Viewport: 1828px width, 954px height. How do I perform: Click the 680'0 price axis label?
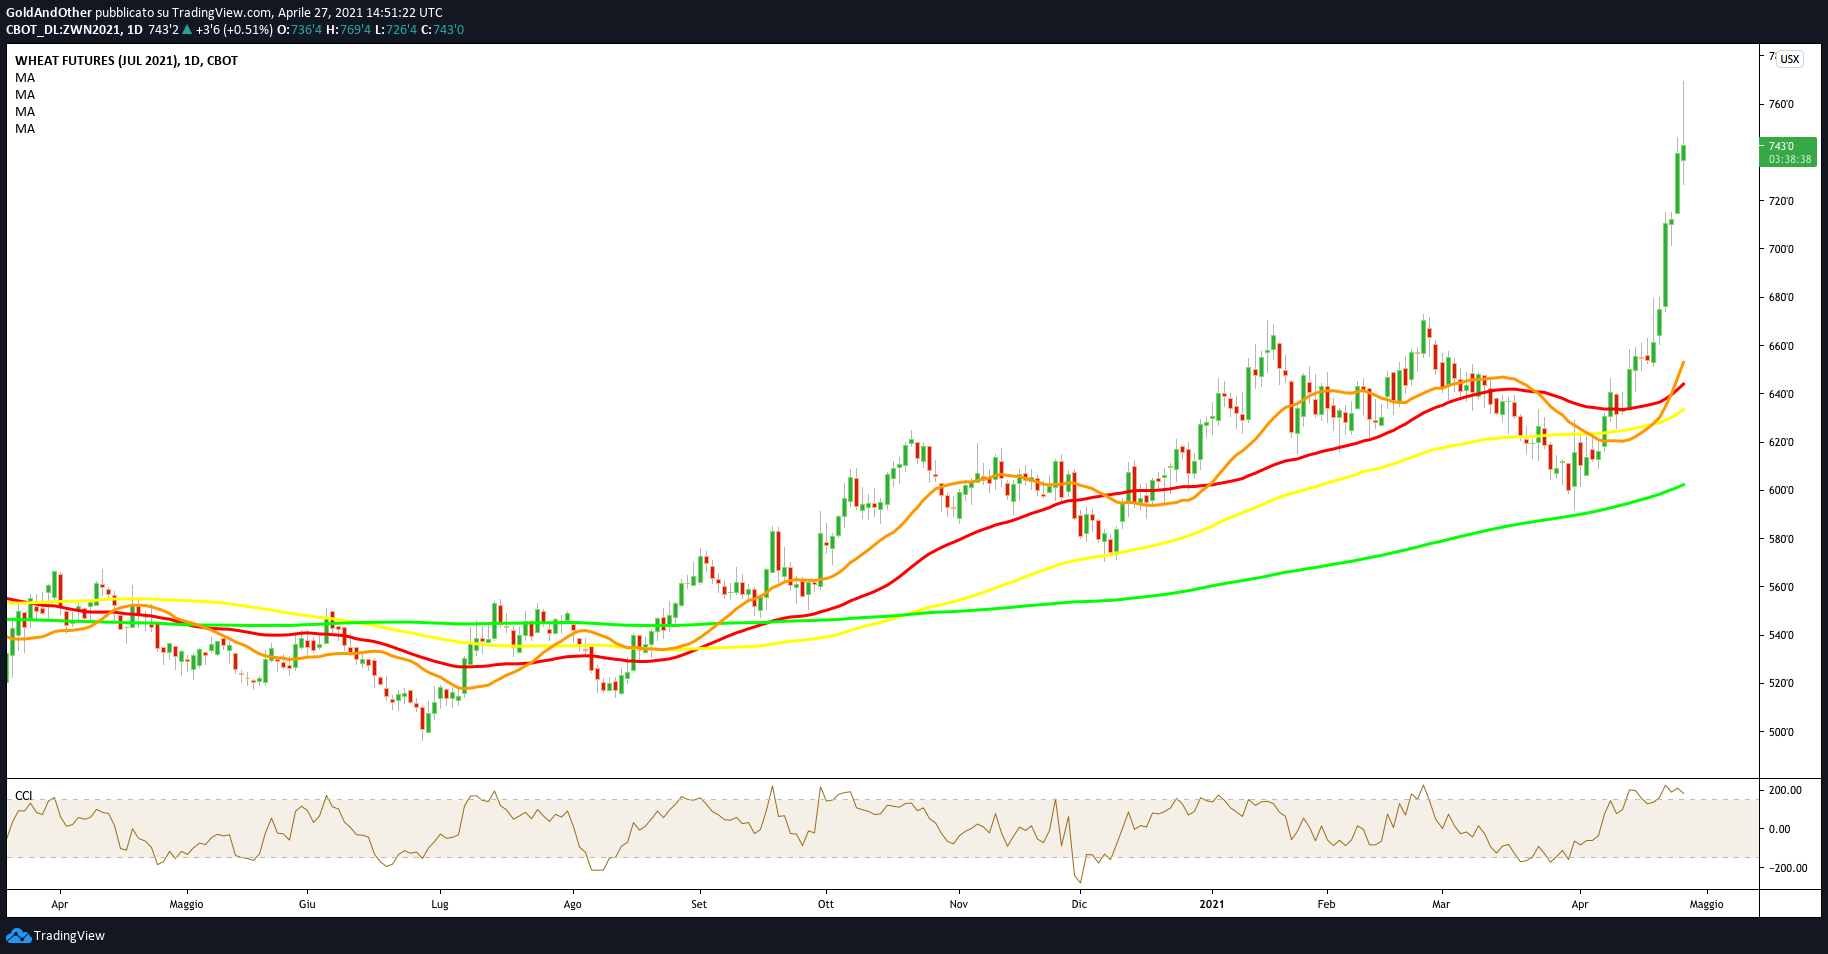click(1781, 297)
